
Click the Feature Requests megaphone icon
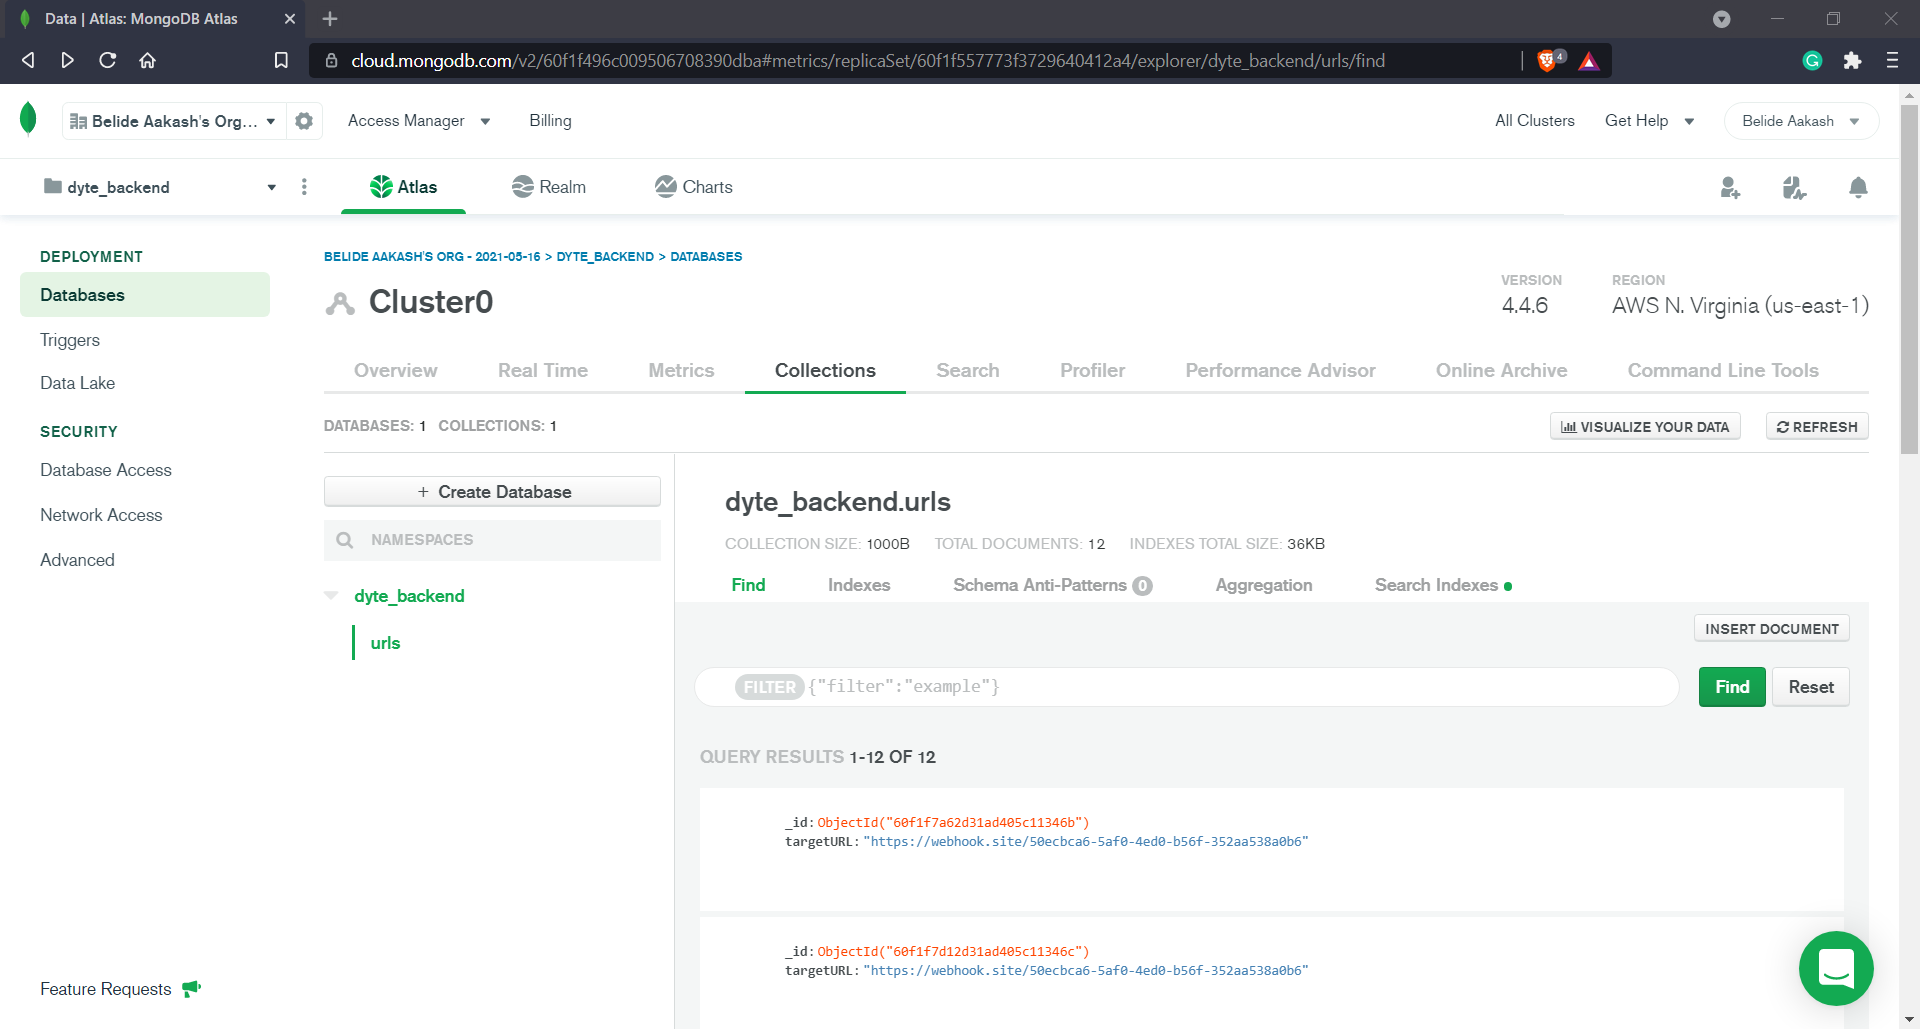(x=192, y=989)
